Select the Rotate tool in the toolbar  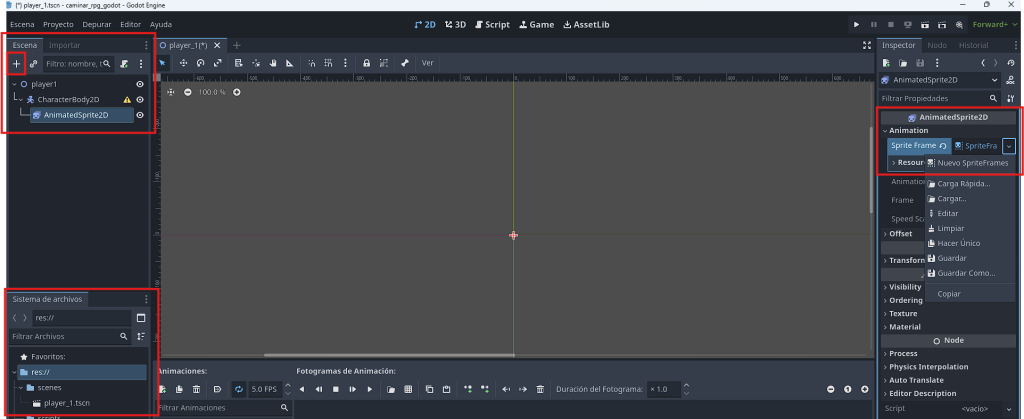200,63
